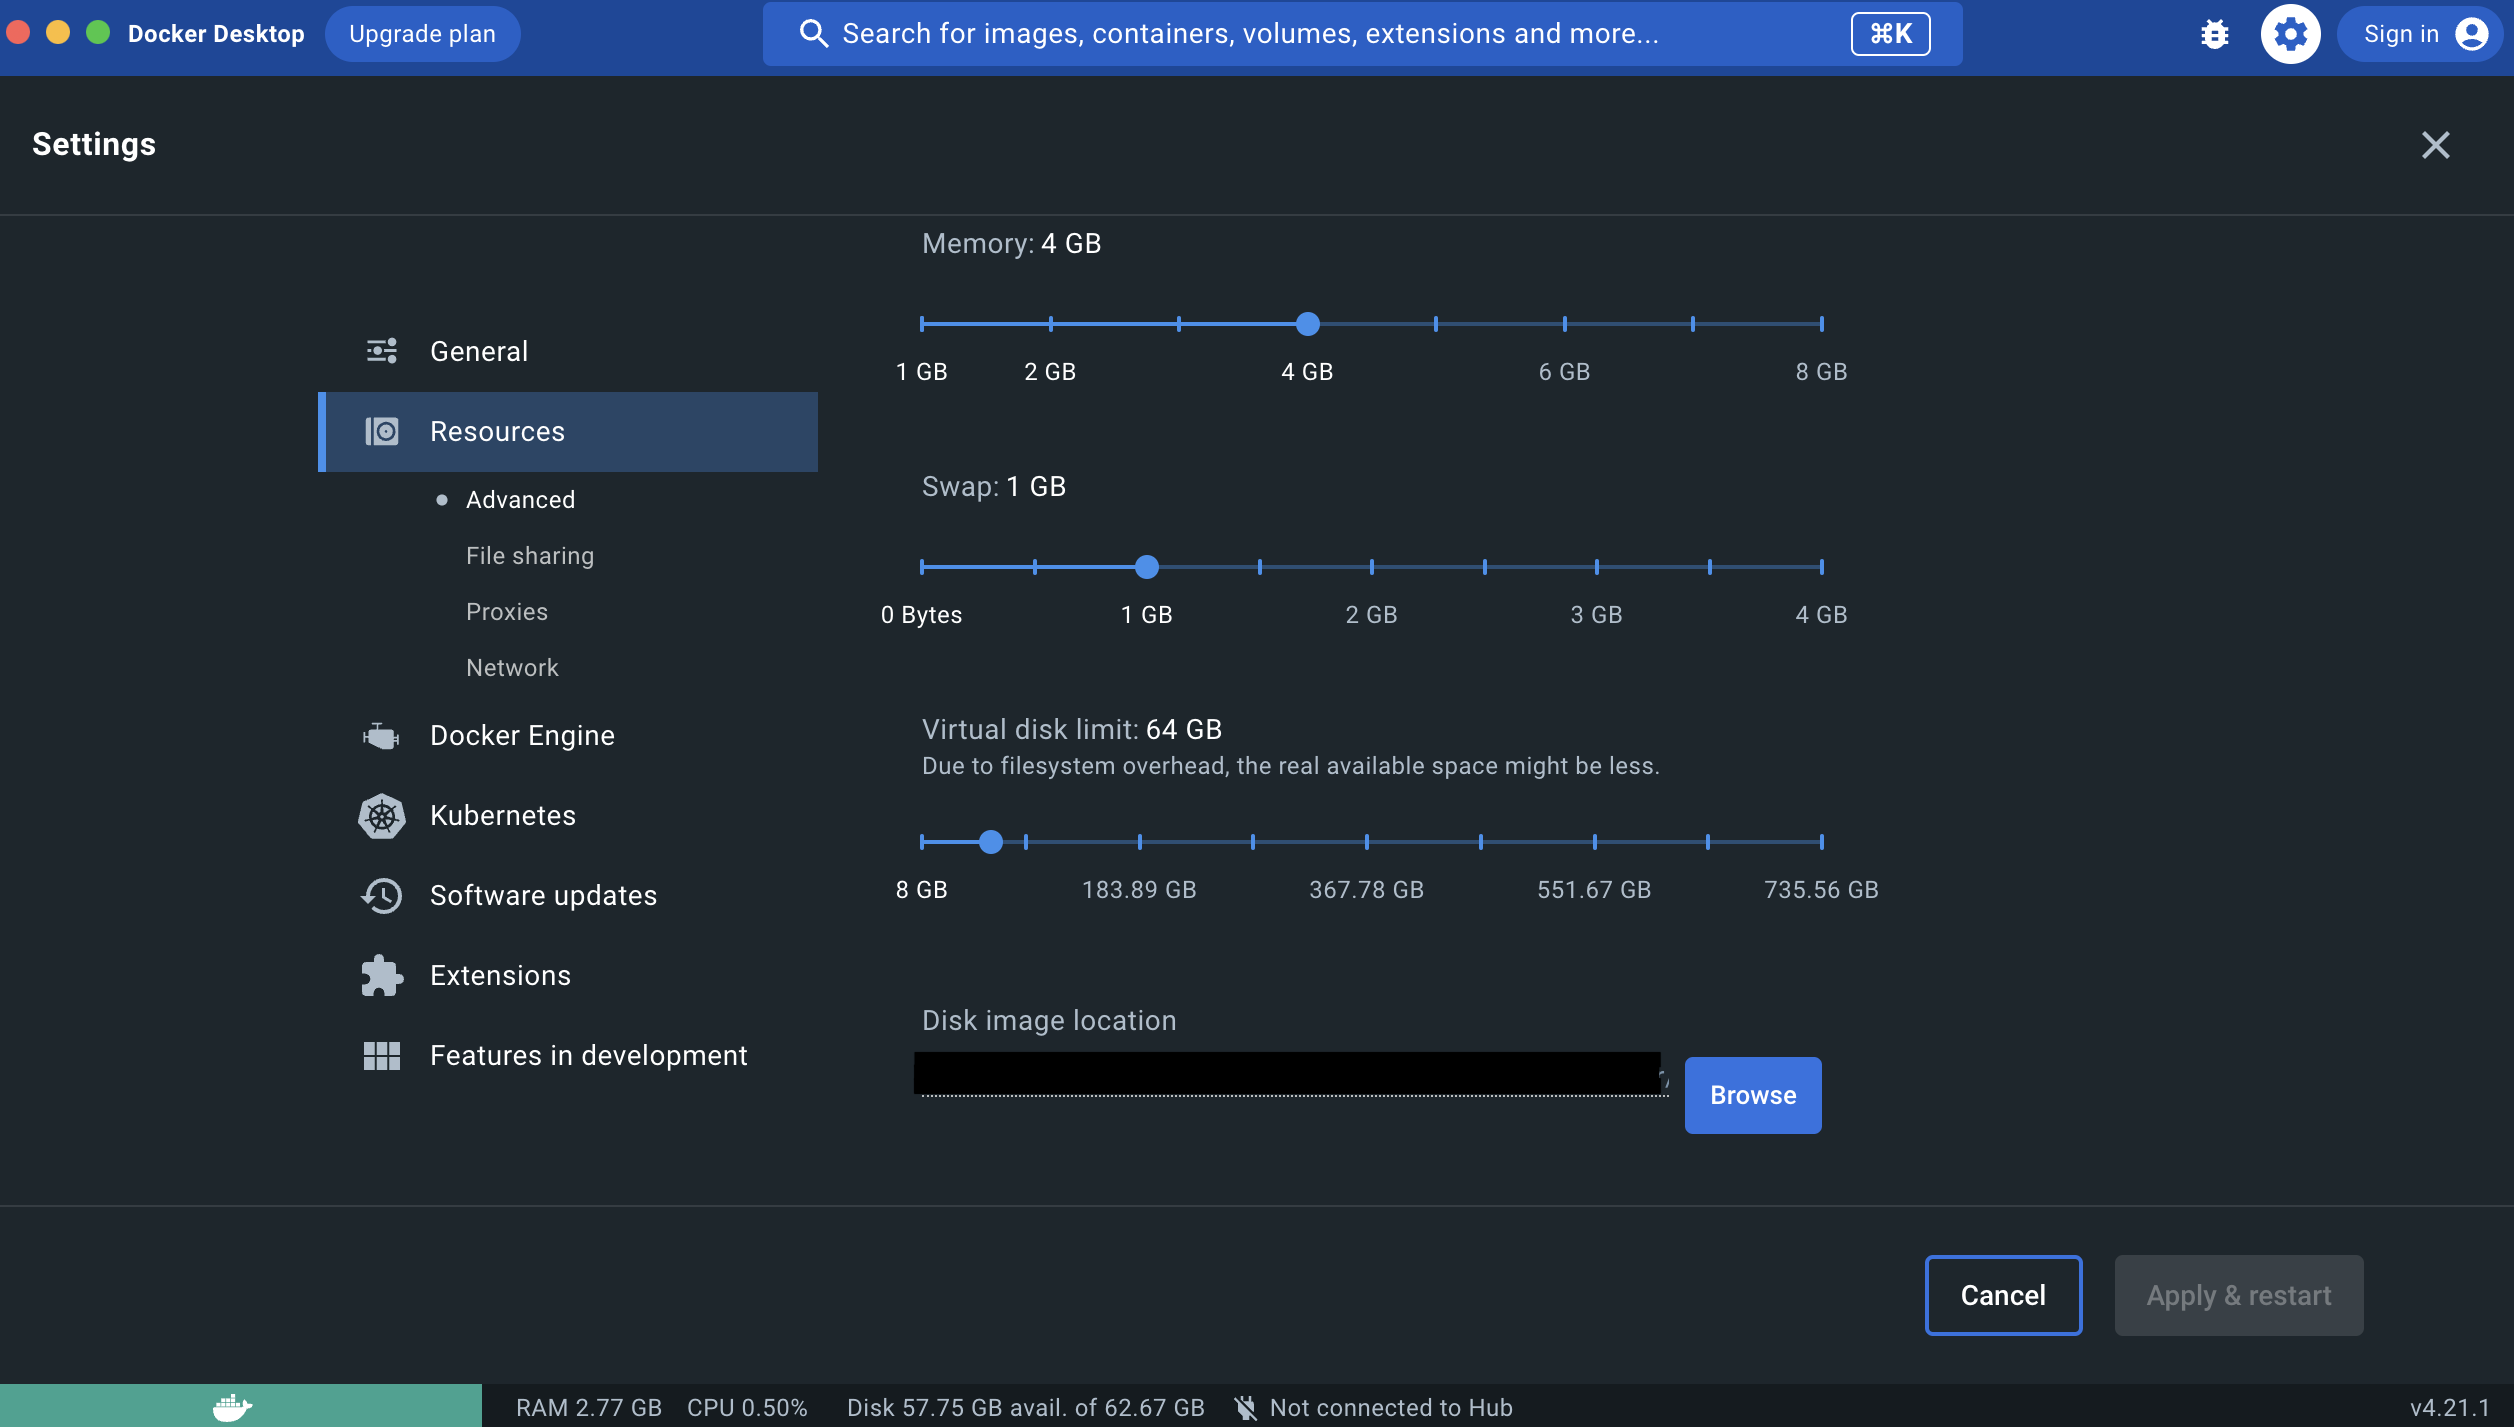Screen dimensions: 2514x1427
Task: Close the Settings panel with X
Action: (2436, 145)
